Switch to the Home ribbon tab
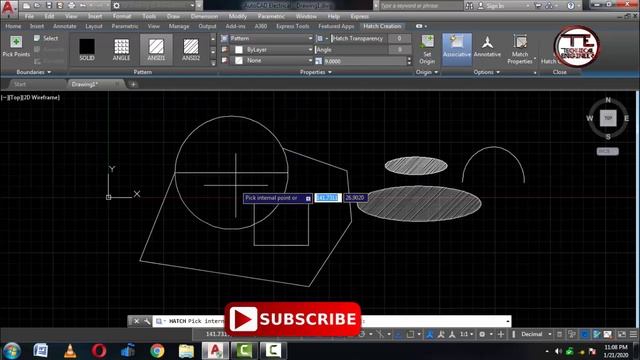Image resolution: width=640 pixels, height=360 pixels. (13, 26)
